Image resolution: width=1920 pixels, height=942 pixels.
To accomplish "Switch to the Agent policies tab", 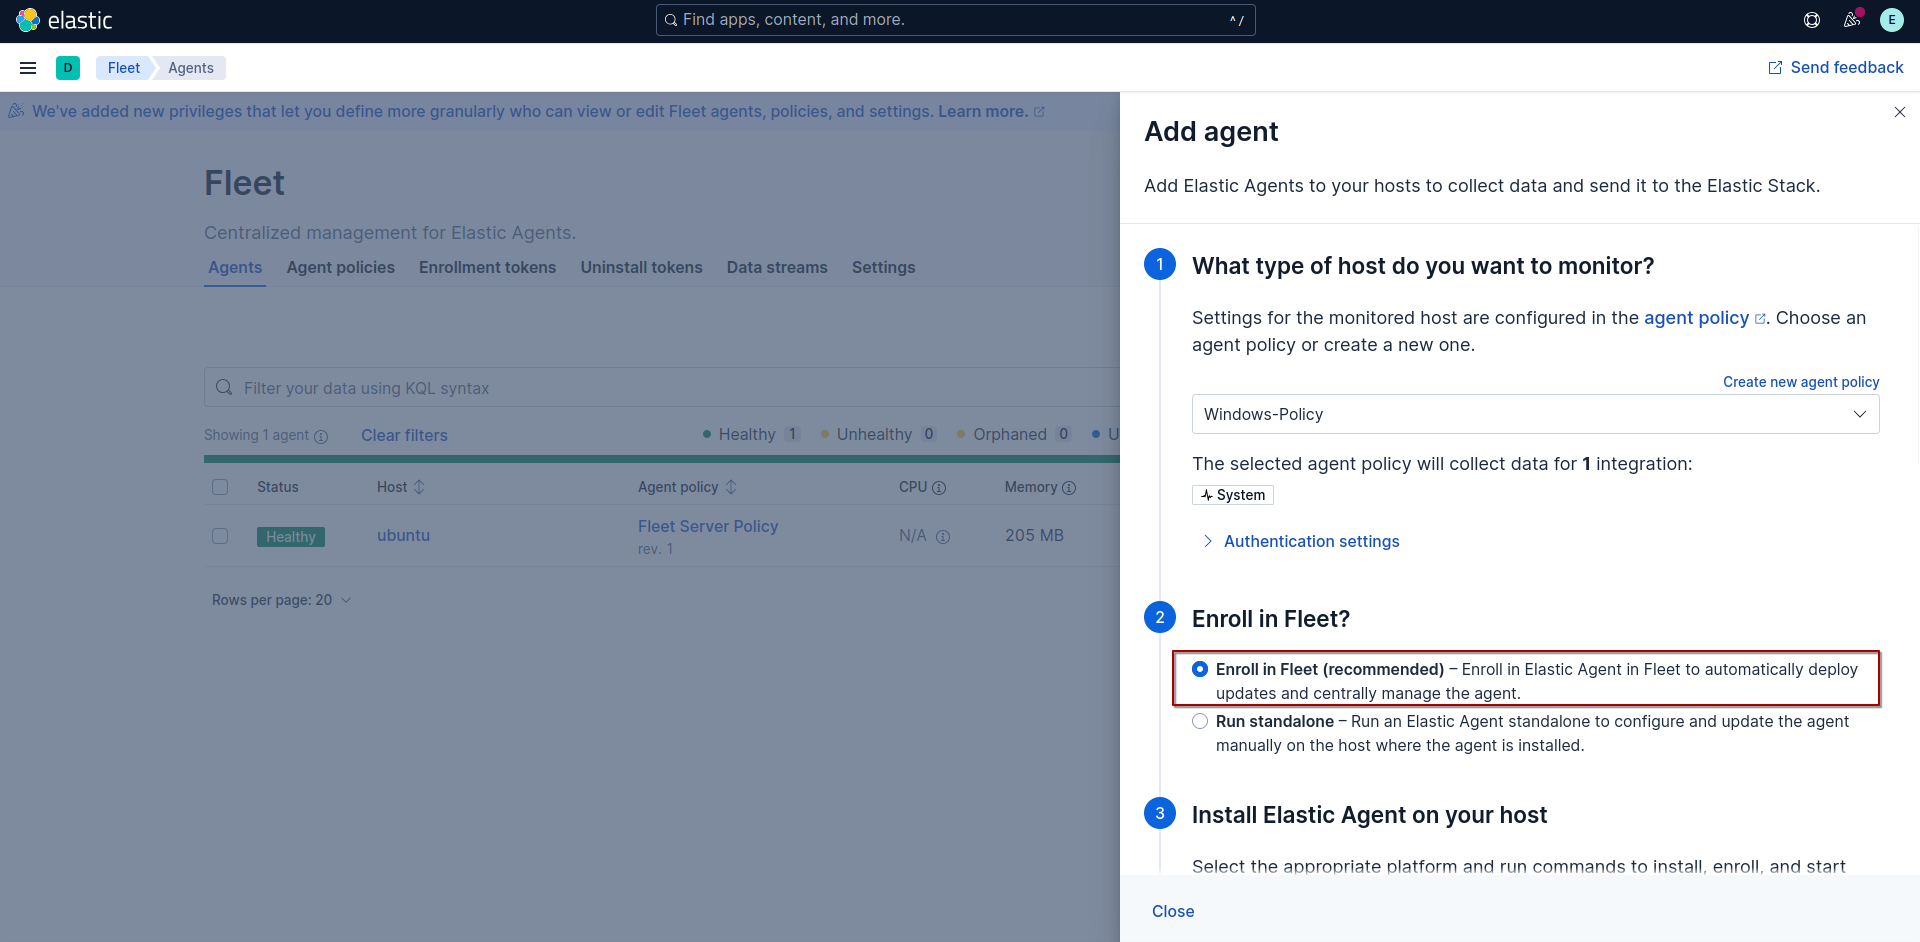I will pos(341,267).
